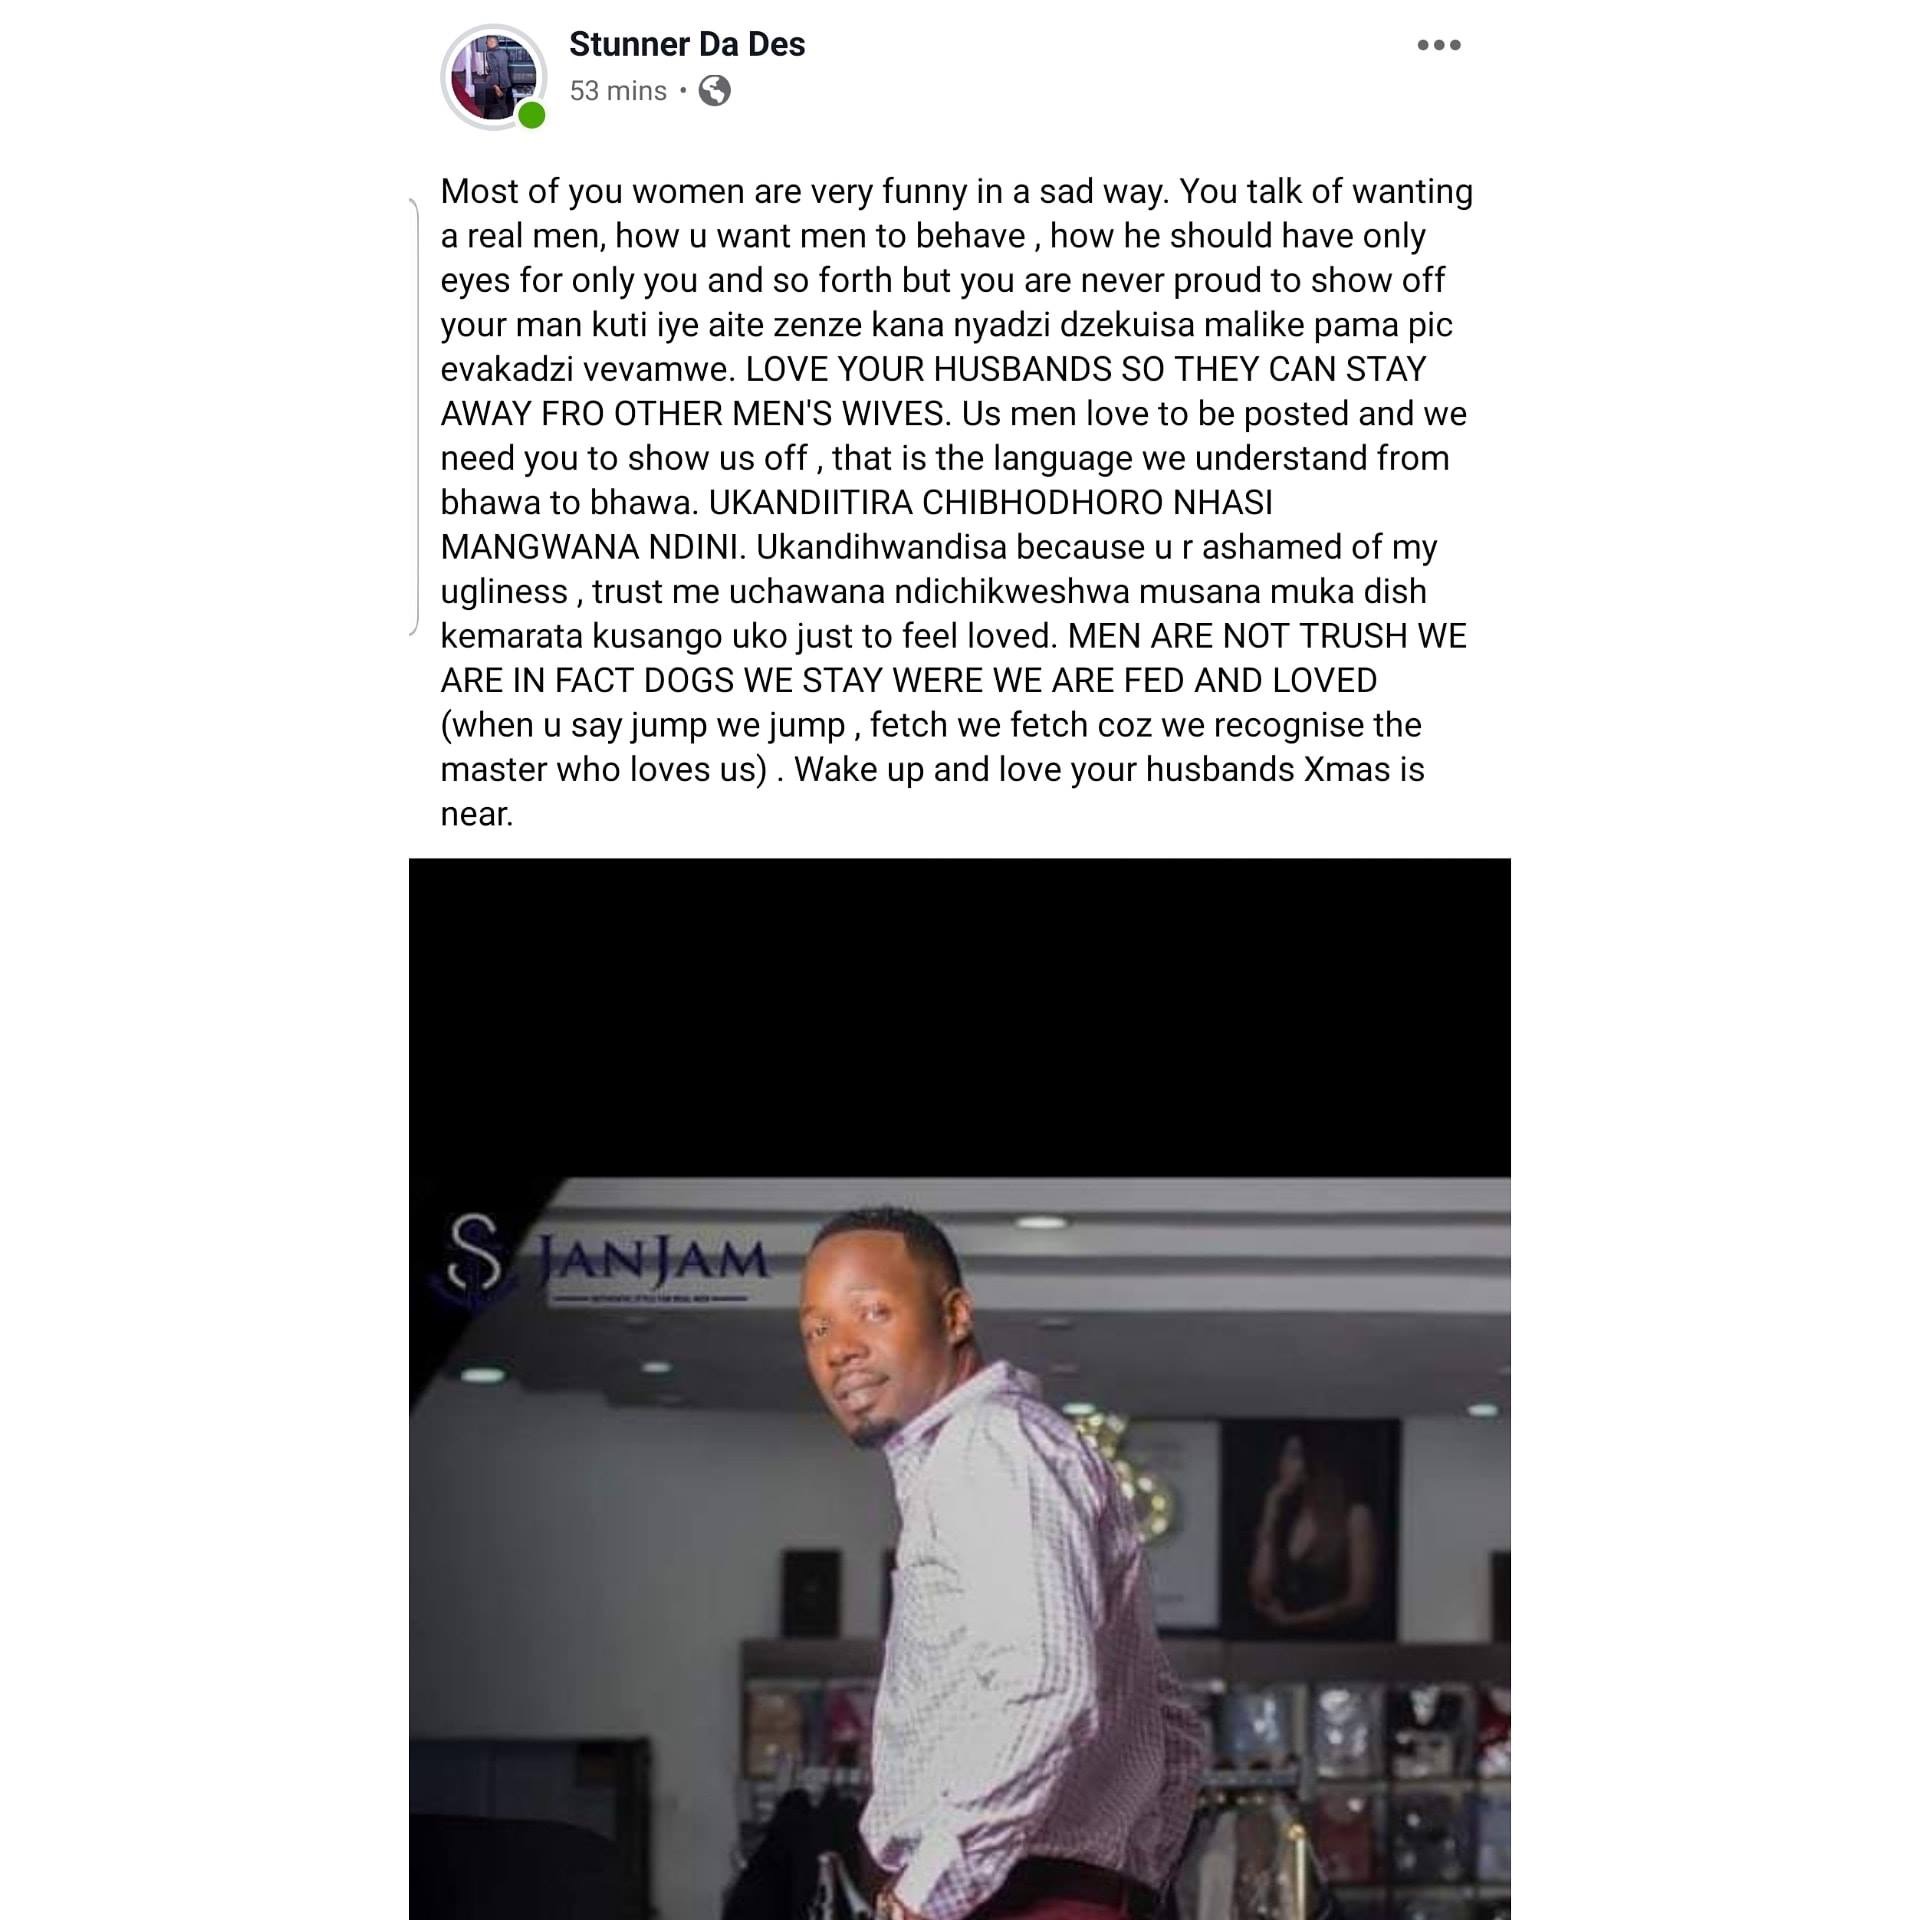
Task: Click the black upper area of the photo
Action: (x=960, y=1017)
